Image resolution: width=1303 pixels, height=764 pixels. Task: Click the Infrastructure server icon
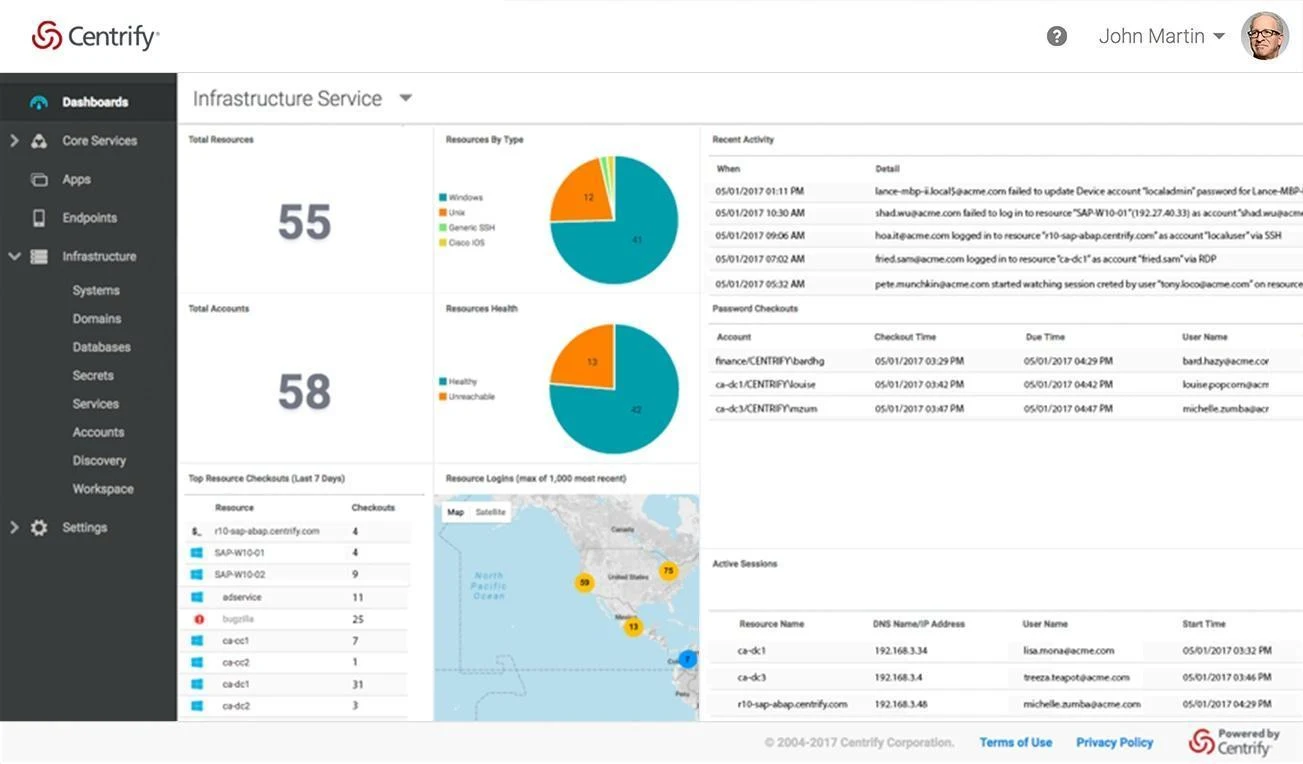[39, 257]
